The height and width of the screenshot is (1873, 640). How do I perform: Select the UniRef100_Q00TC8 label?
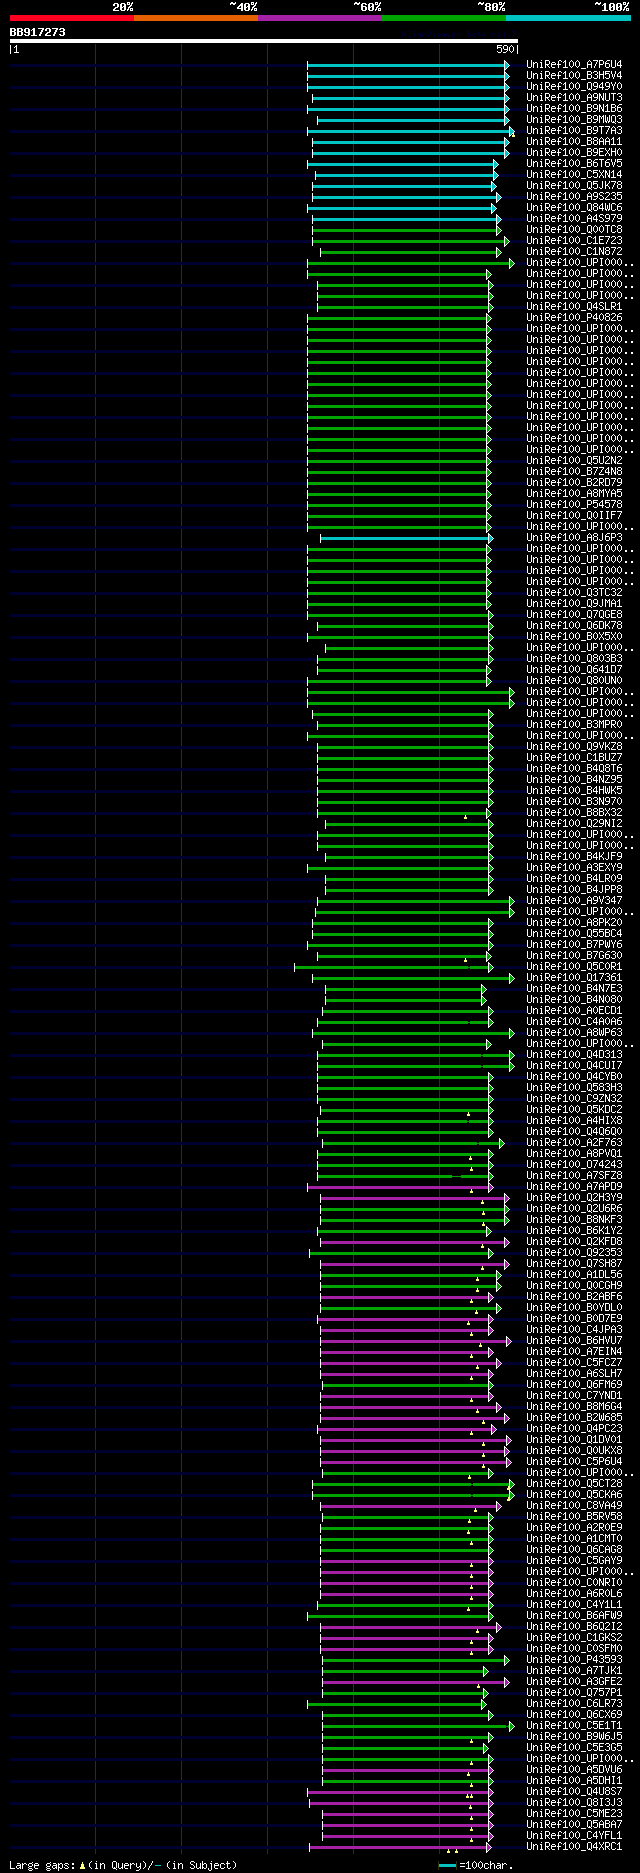(574, 230)
